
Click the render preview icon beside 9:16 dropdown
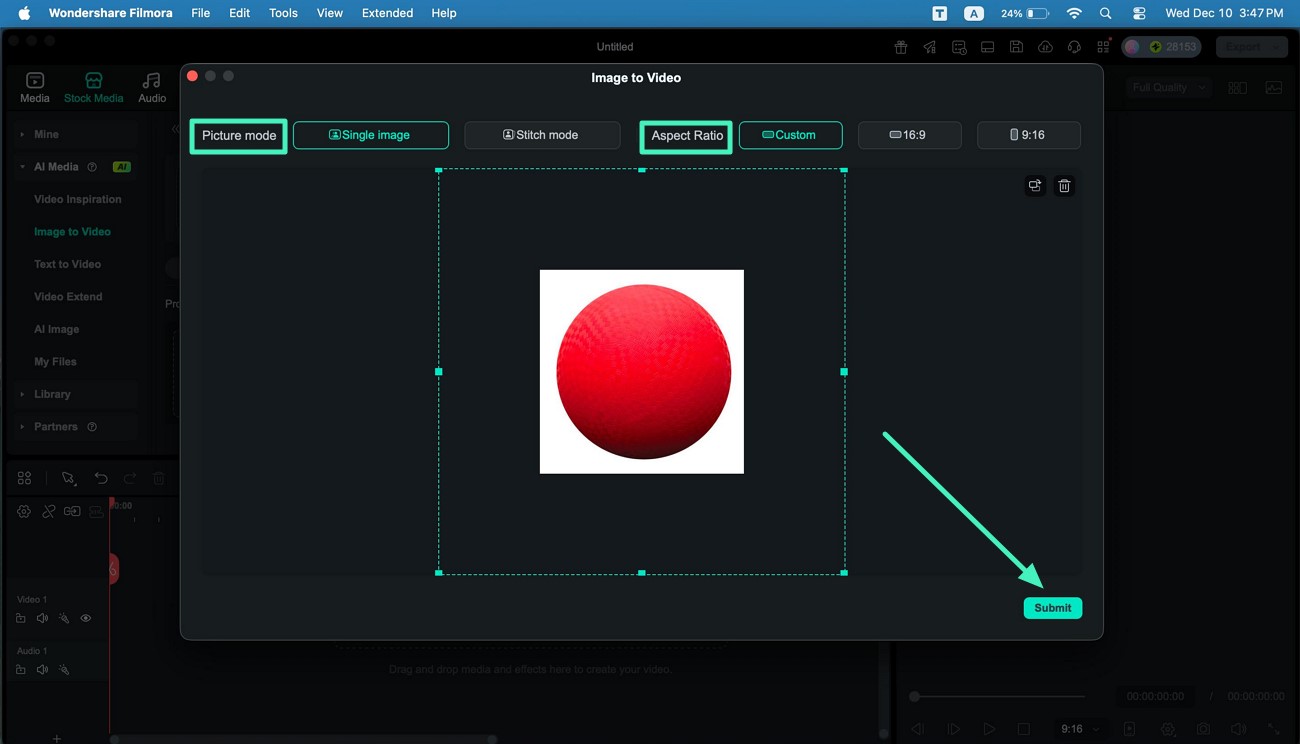tap(1129, 730)
